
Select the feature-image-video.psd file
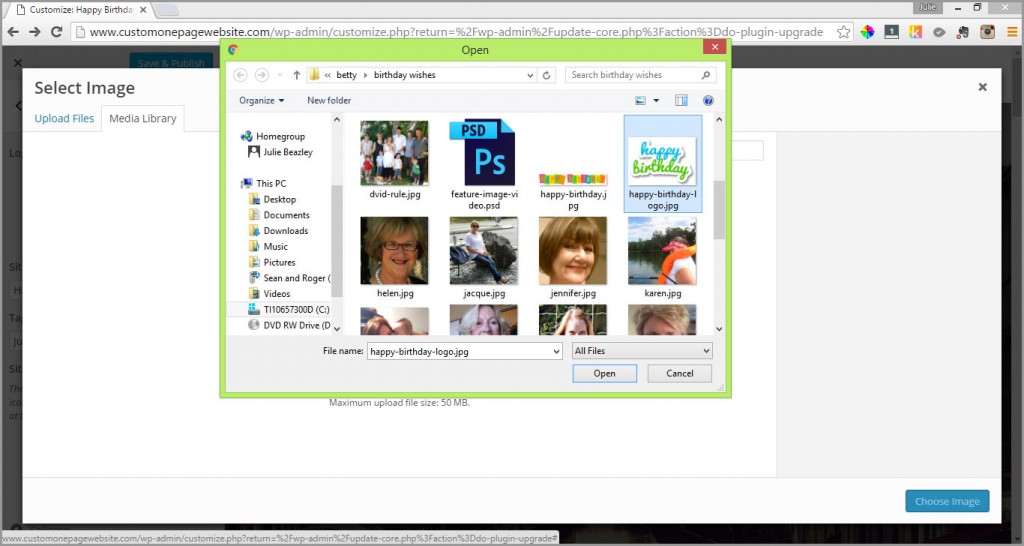(484, 165)
